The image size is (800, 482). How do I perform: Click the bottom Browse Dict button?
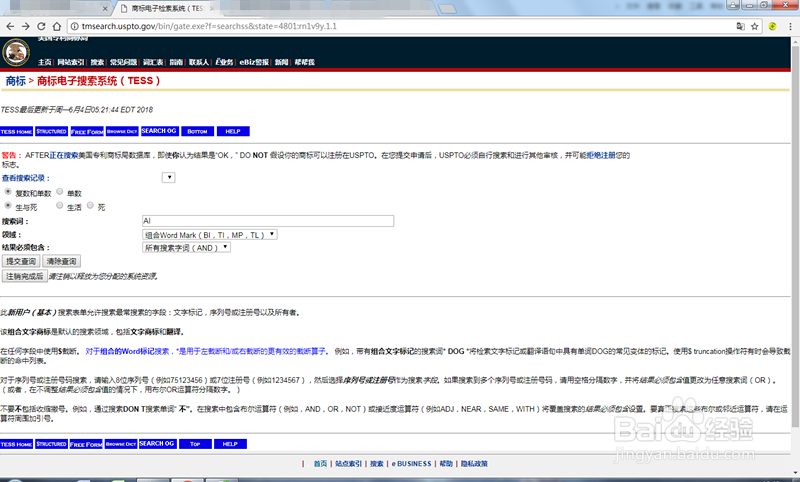(121, 444)
